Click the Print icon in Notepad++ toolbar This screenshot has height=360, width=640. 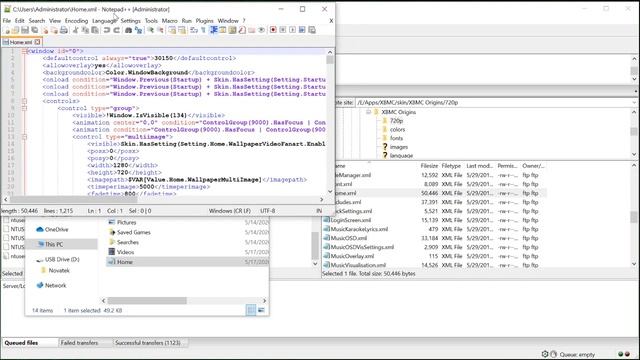click(x=64, y=30)
